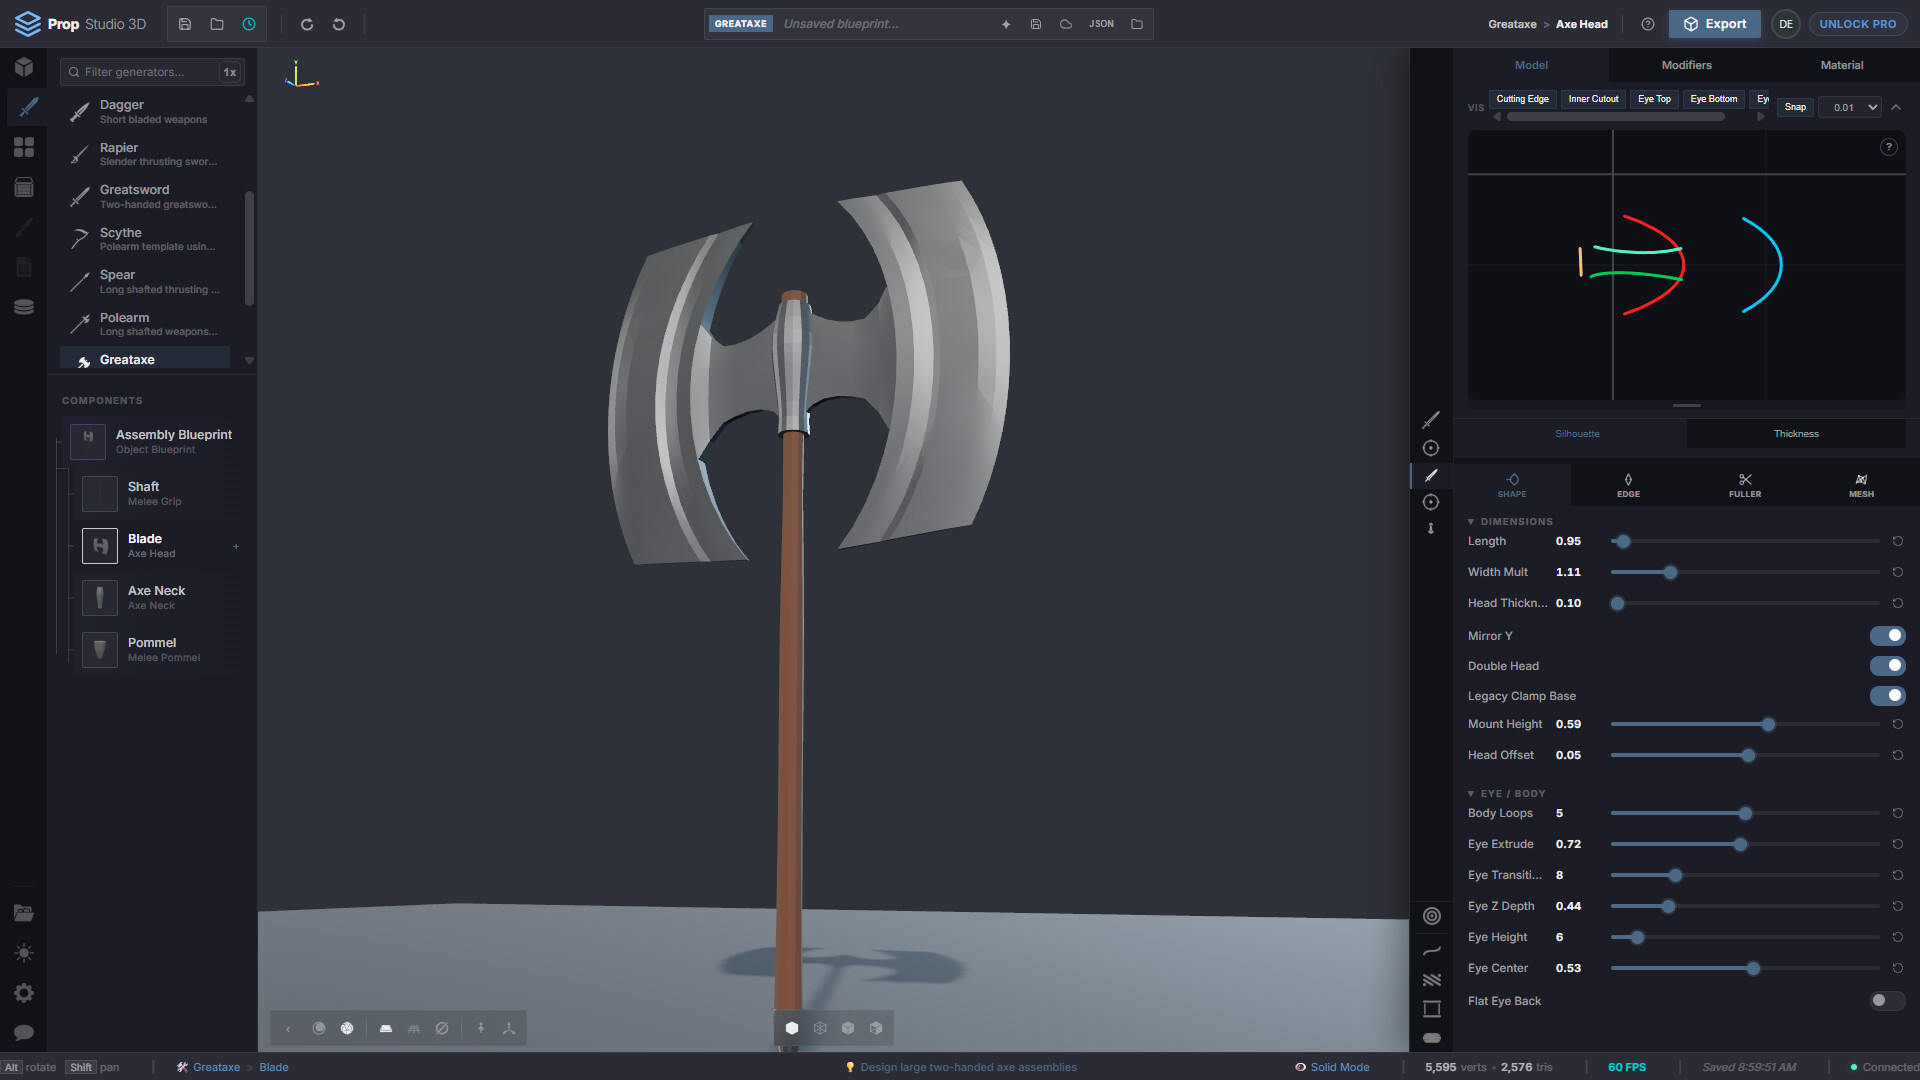Switch to the Material tab

coord(1841,65)
